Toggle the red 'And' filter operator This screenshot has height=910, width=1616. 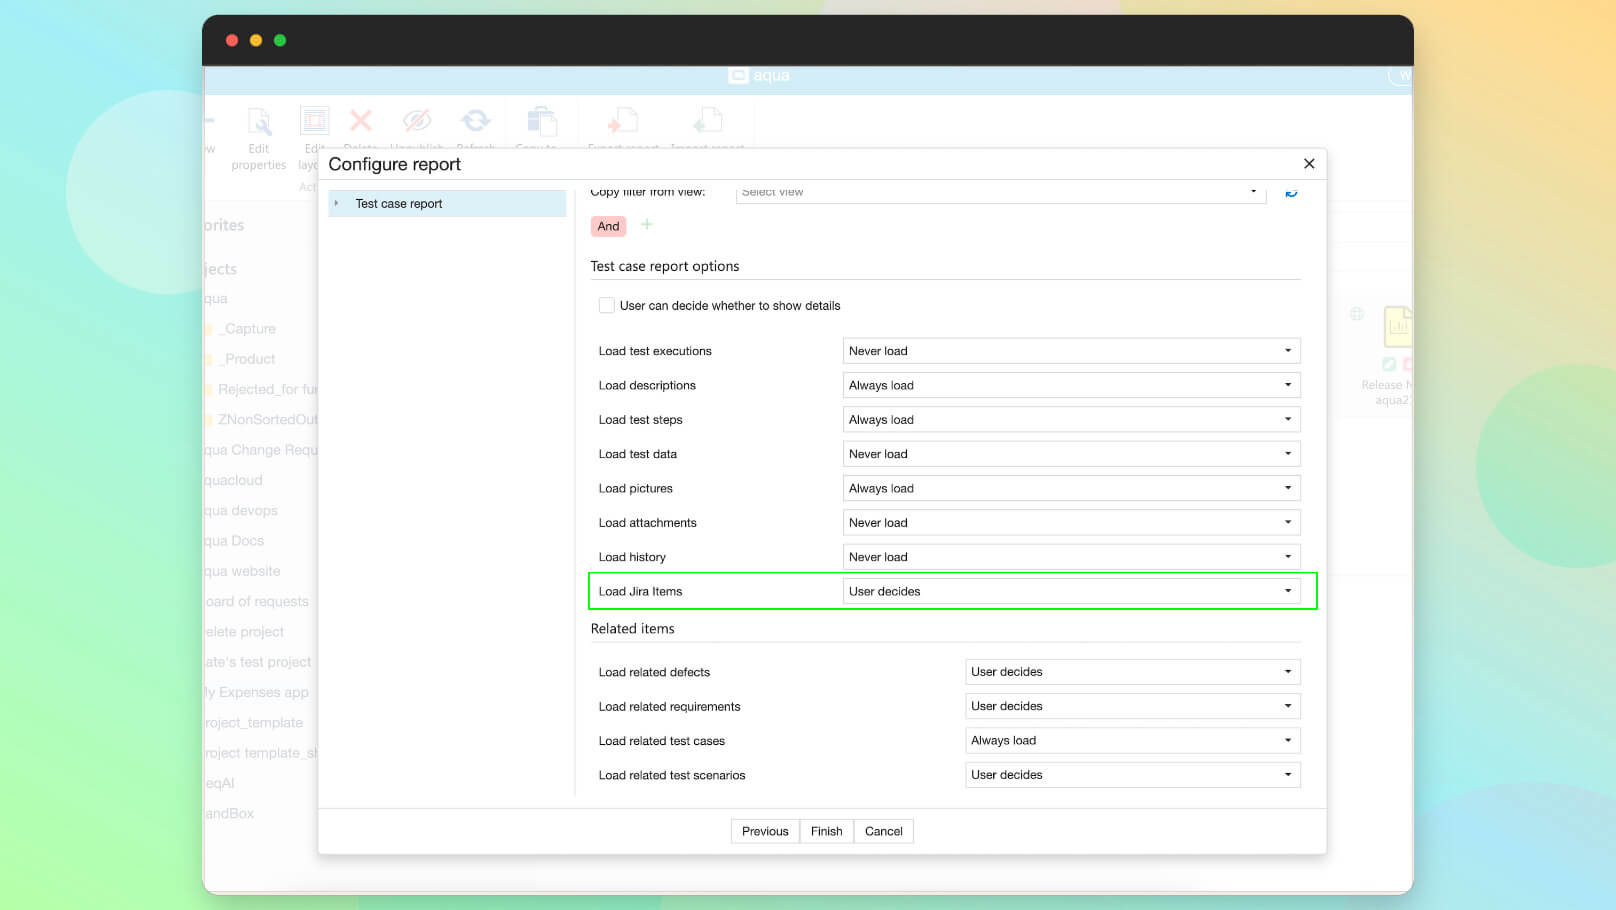[608, 226]
